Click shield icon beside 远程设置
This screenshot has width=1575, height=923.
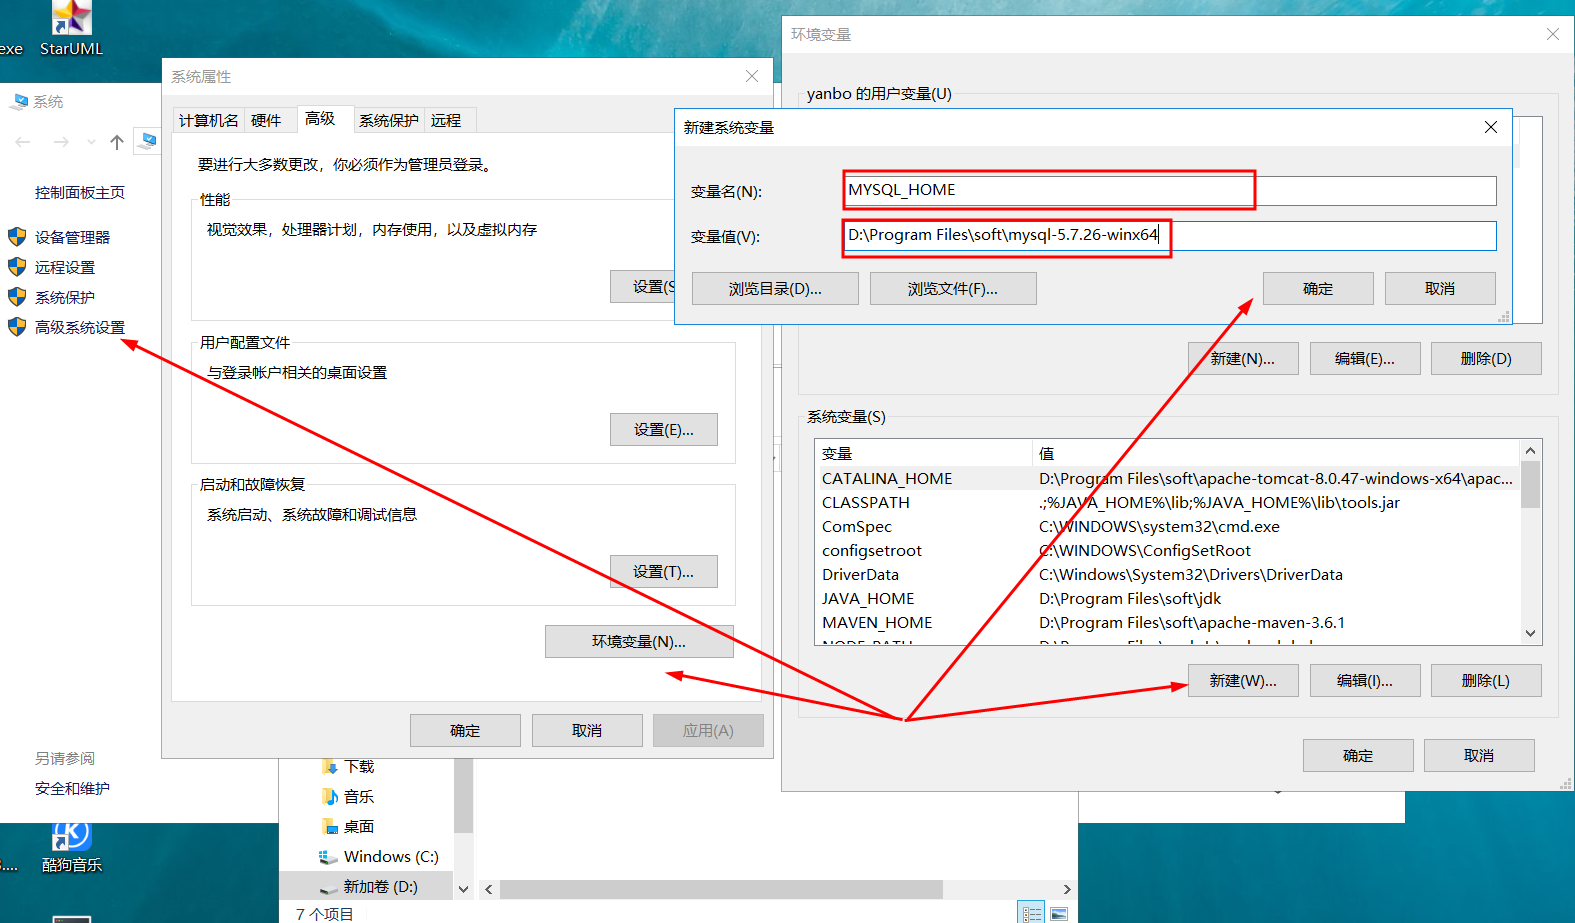point(17,267)
